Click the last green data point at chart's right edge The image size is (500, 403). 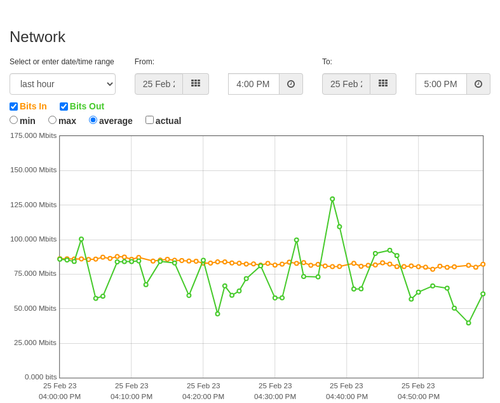(483, 294)
